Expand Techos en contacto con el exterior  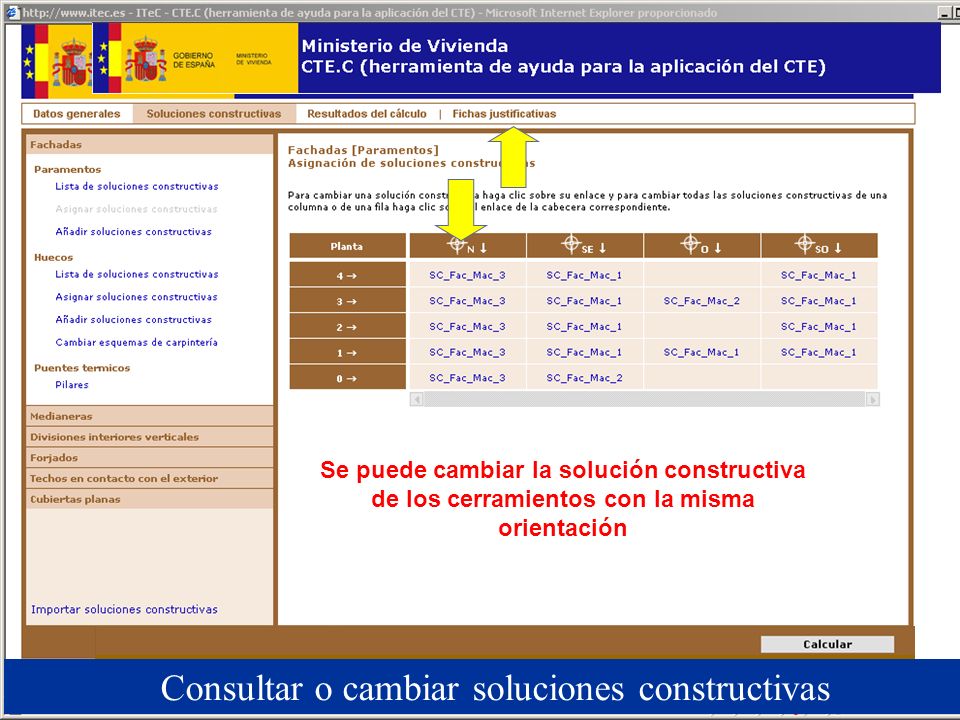point(149,479)
